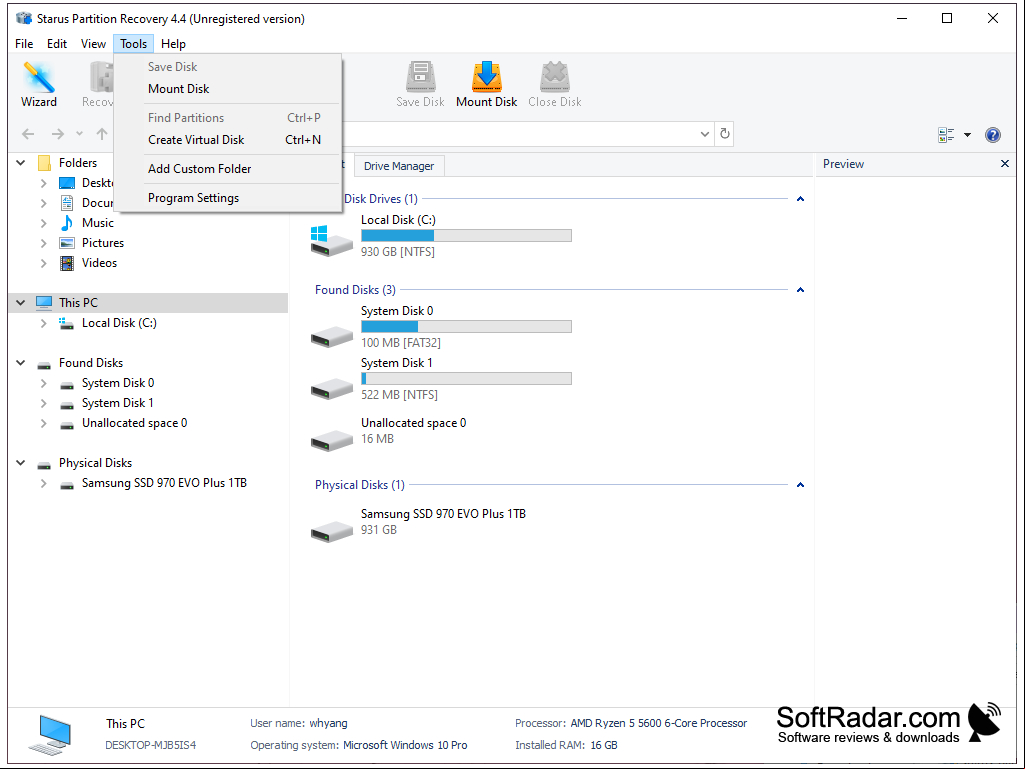The height and width of the screenshot is (769, 1025).
Task: Select System Disk 1 label in tree
Action: pos(118,403)
